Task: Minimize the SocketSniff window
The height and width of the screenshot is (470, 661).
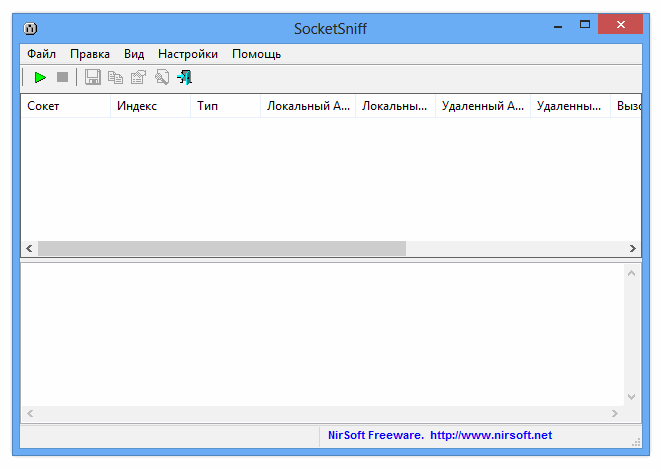Action: pos(558,25)
